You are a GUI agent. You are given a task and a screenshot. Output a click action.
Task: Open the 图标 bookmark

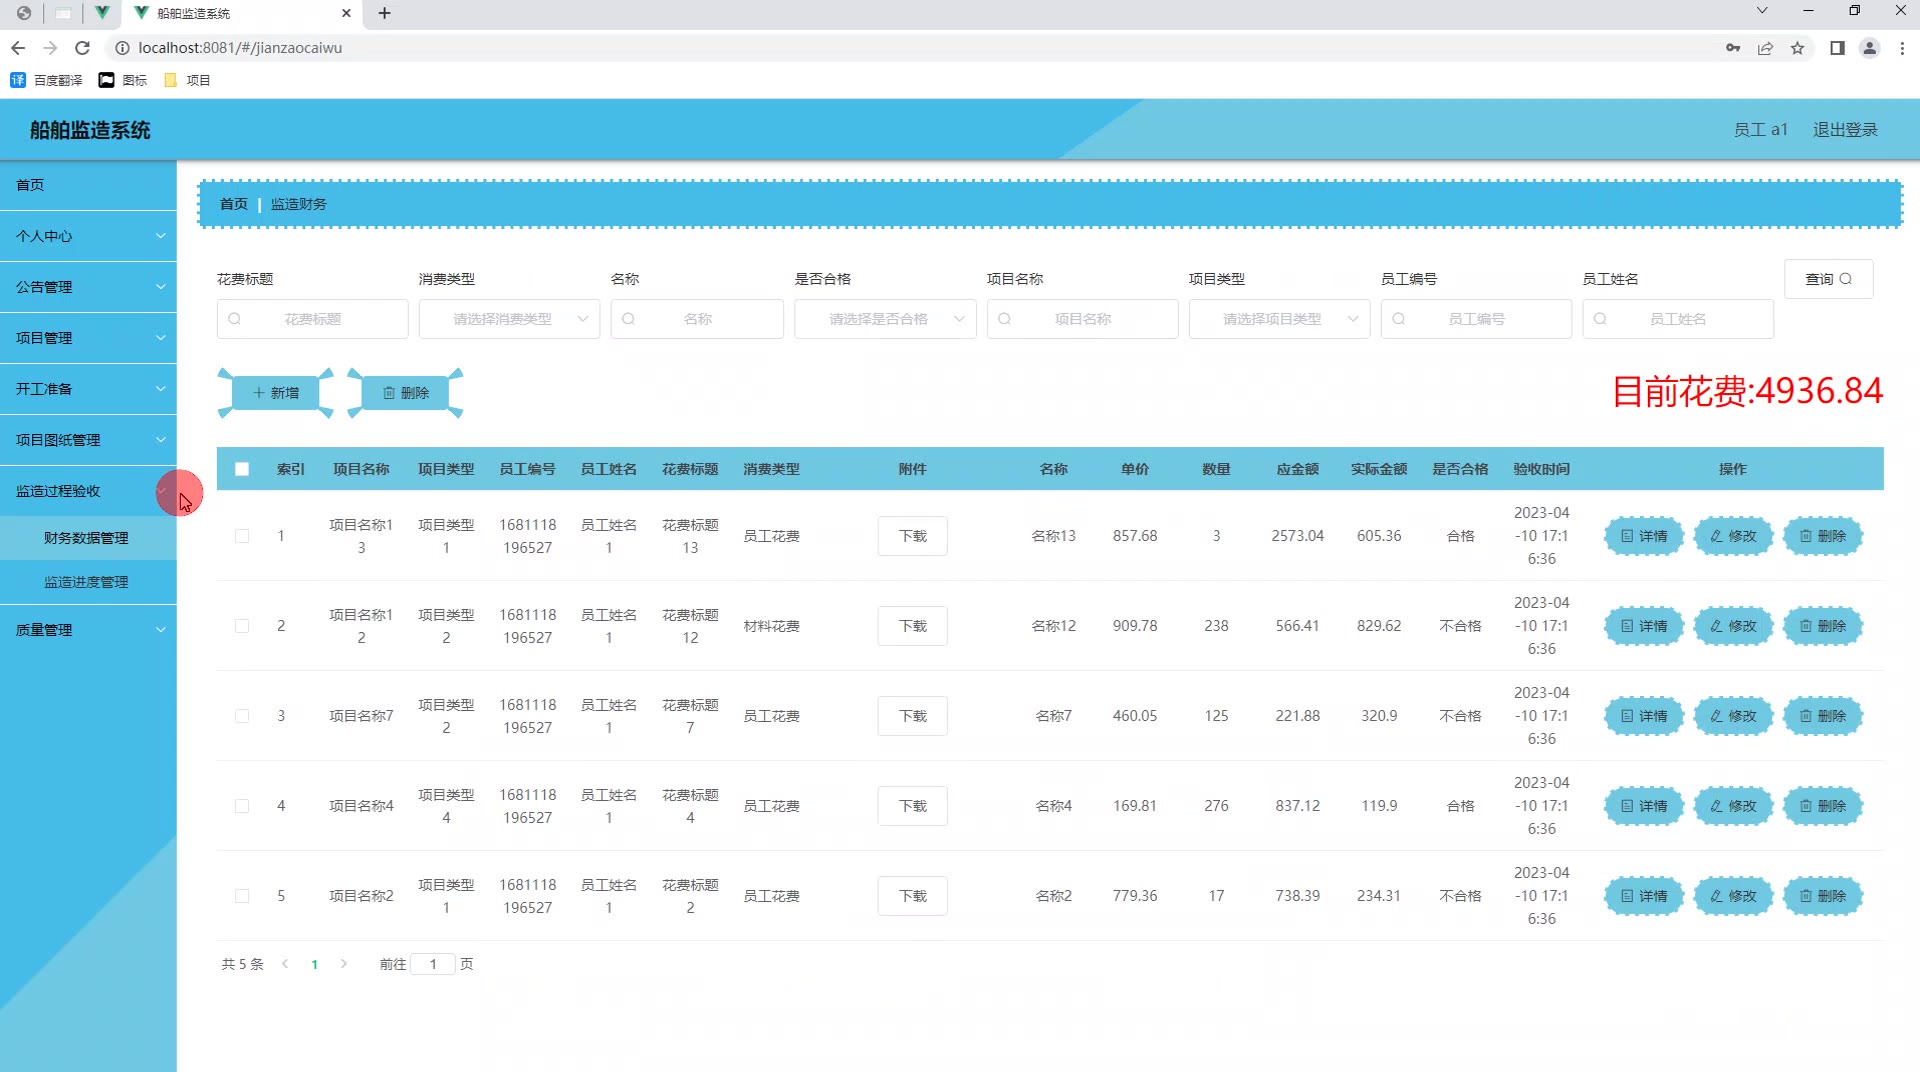click(x=123, y=80)
